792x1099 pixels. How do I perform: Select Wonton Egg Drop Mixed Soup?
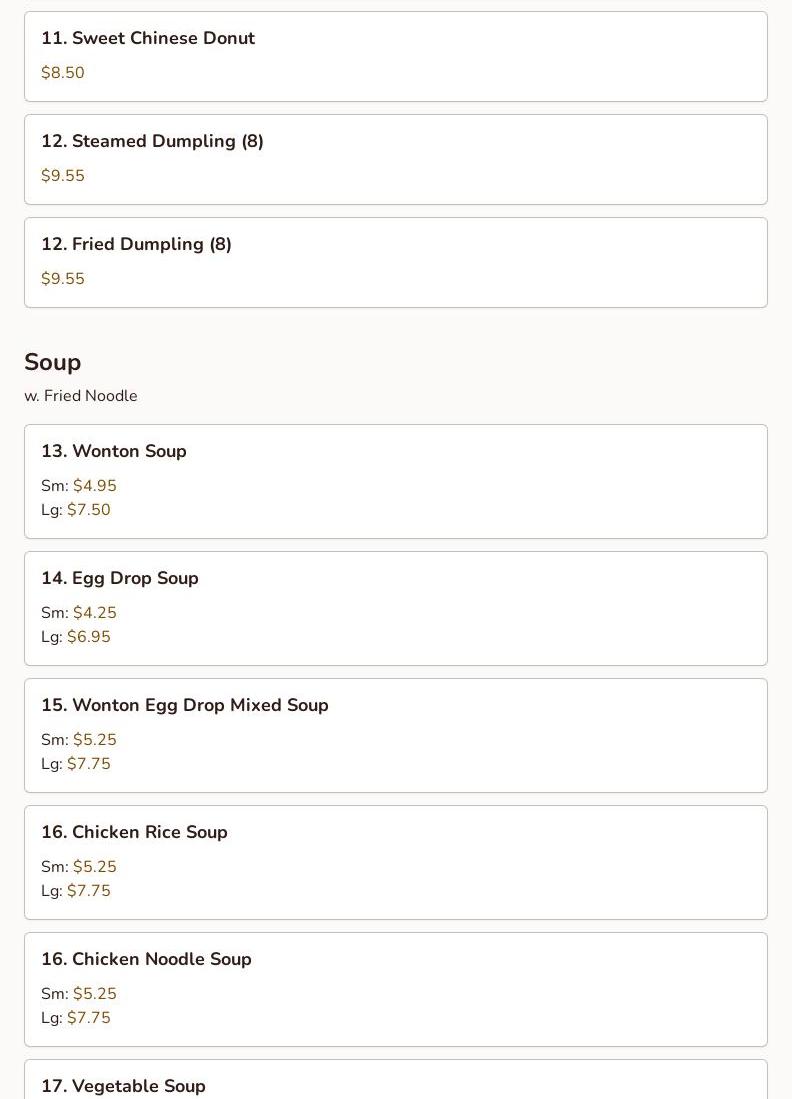[396, 735]
